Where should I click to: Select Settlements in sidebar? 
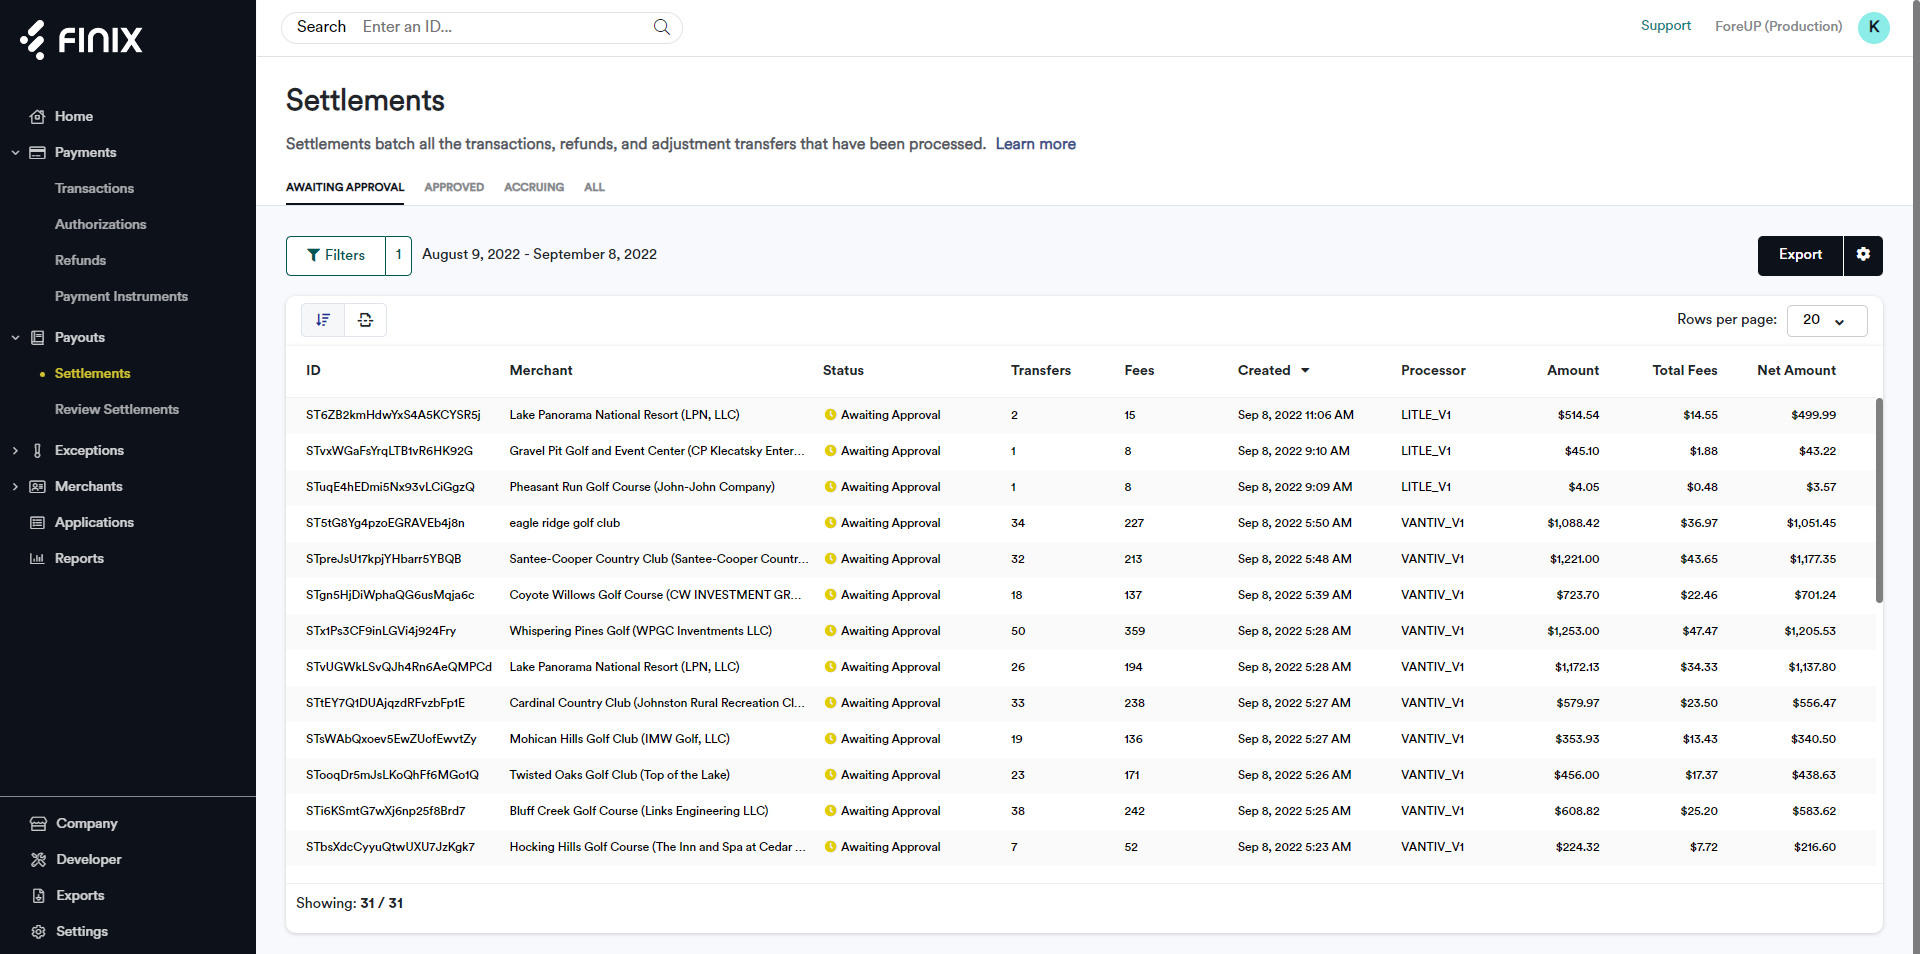pyautogui.click(x=92, y=374)
